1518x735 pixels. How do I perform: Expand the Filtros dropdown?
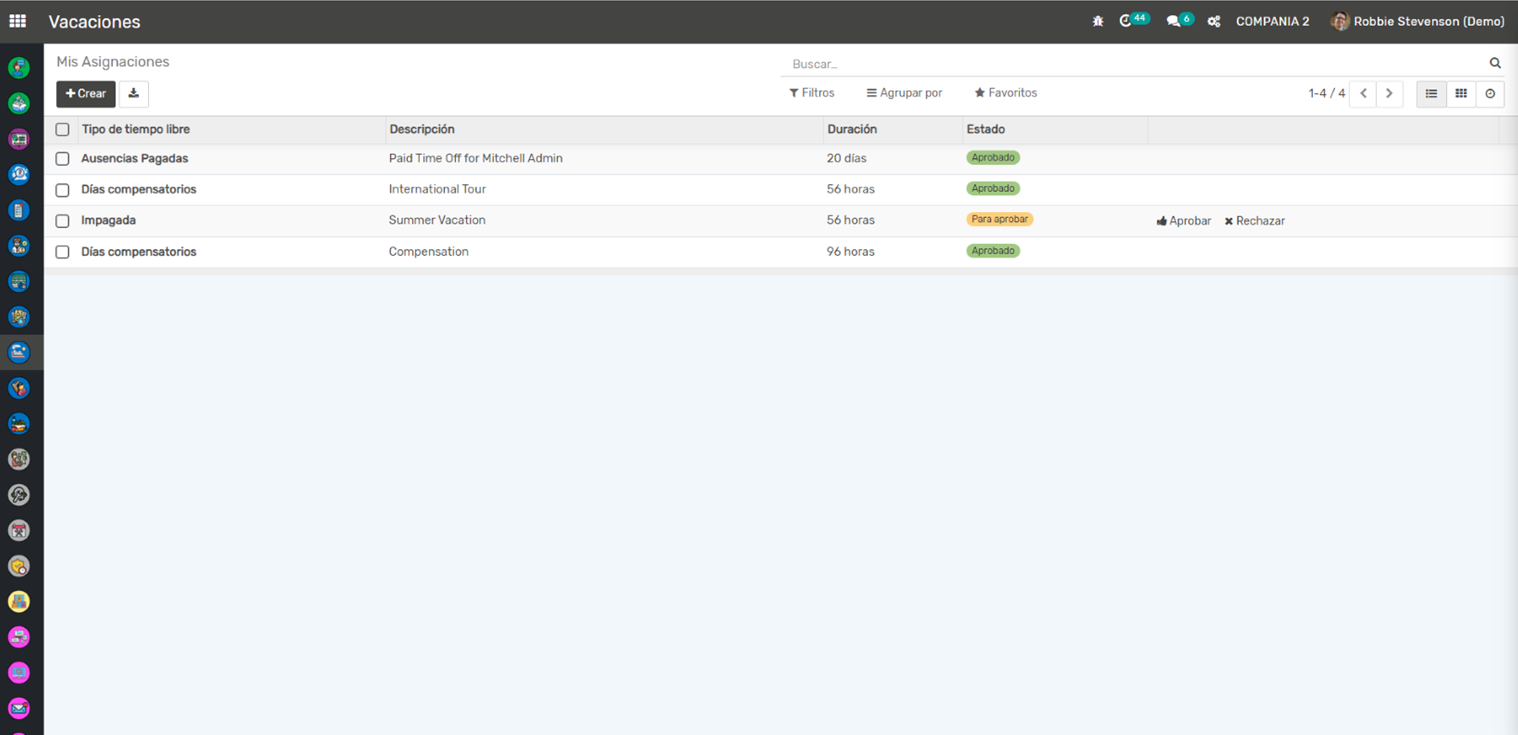point(812,93)
